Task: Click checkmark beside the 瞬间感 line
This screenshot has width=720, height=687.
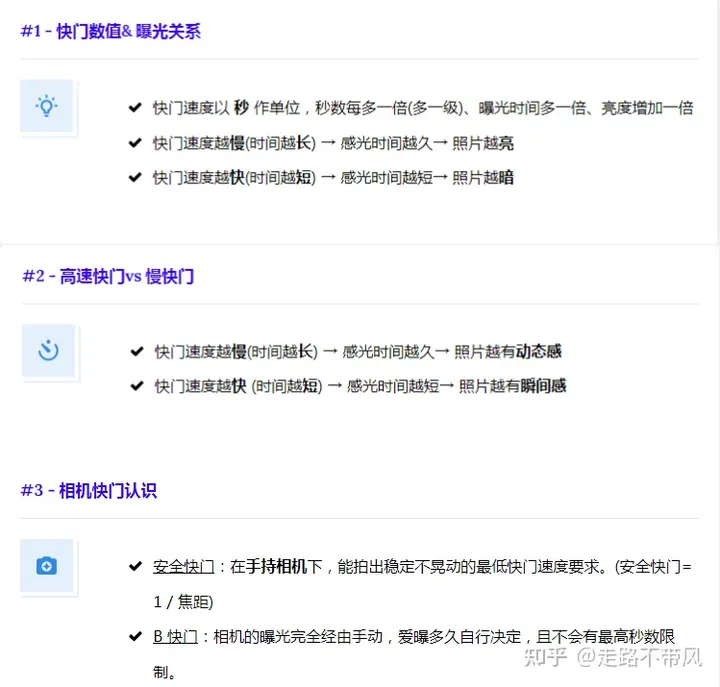Action: pyautogui.click(x=136, y=385)
